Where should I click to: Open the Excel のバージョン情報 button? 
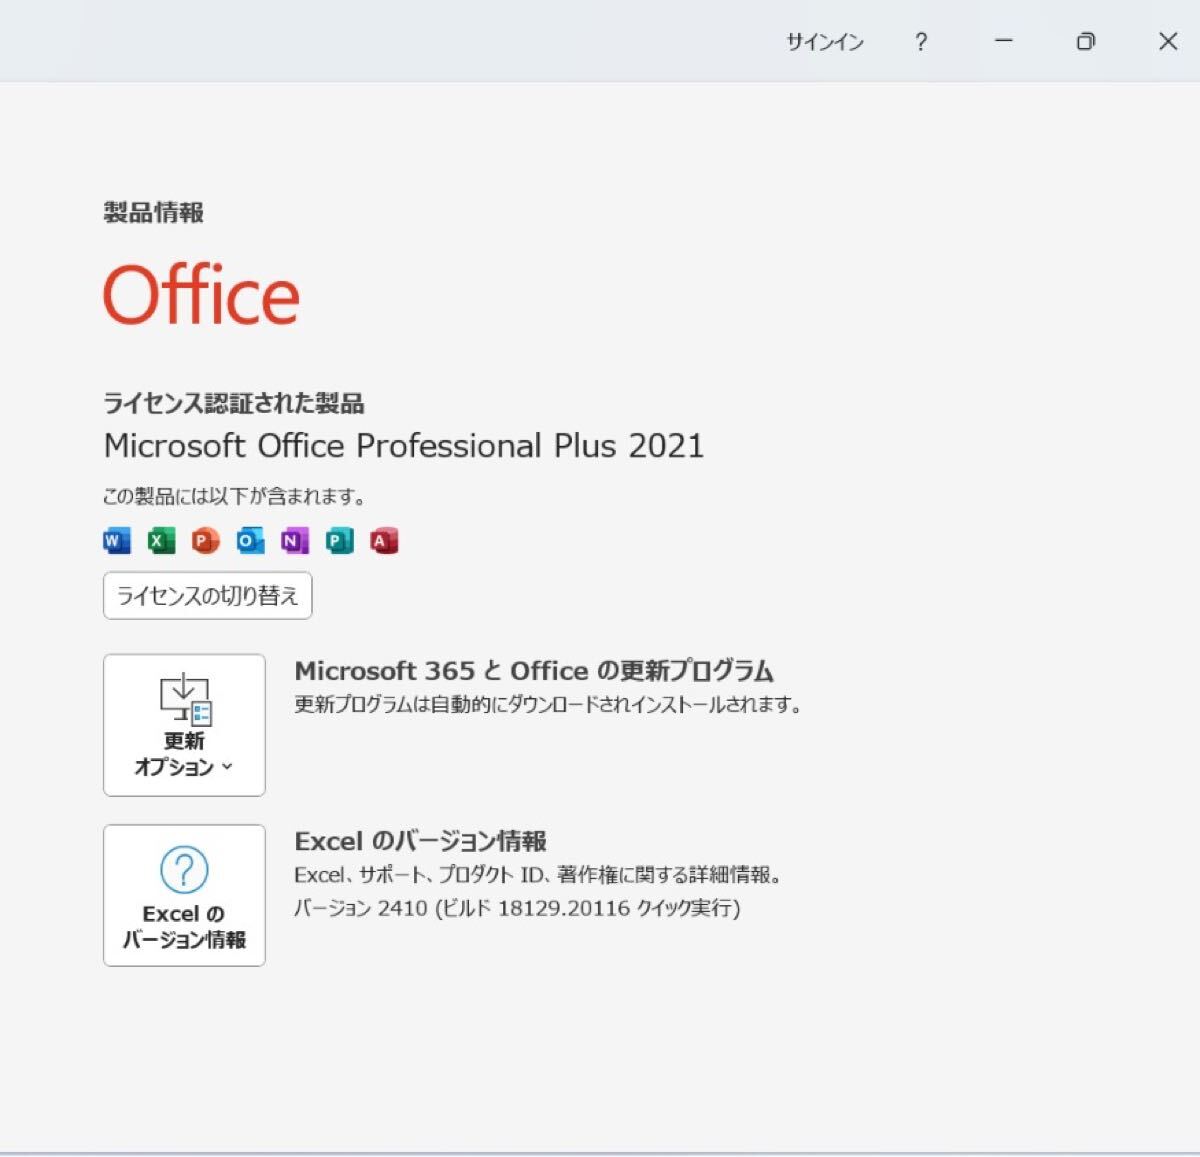point(184,895)
